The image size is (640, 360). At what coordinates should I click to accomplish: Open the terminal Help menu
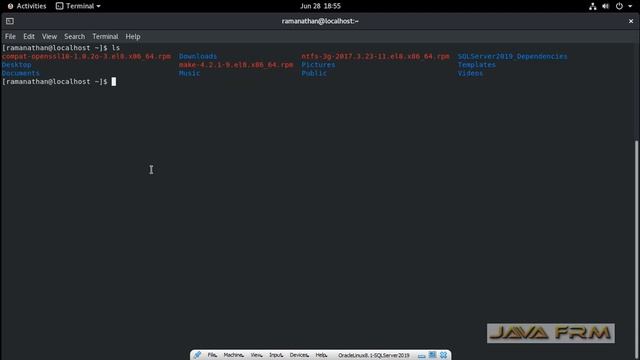coord(133,36)
